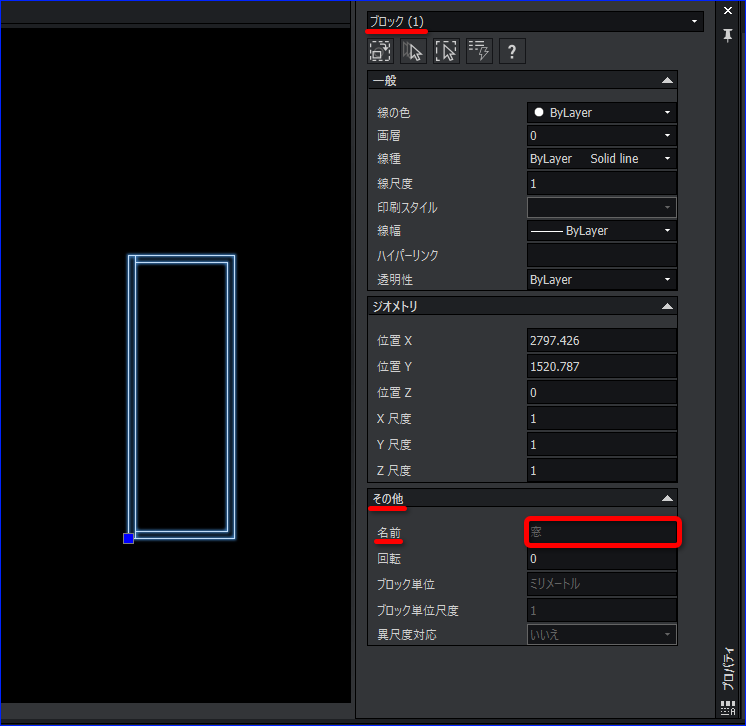Click the 透明性 label
This screenshot has height=726, width=746.
[x=395, y=280]
